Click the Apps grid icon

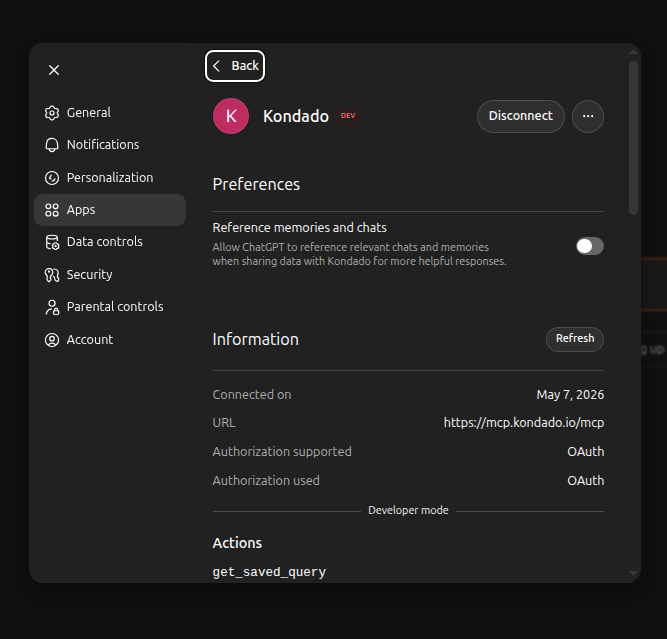coord(52,210)
